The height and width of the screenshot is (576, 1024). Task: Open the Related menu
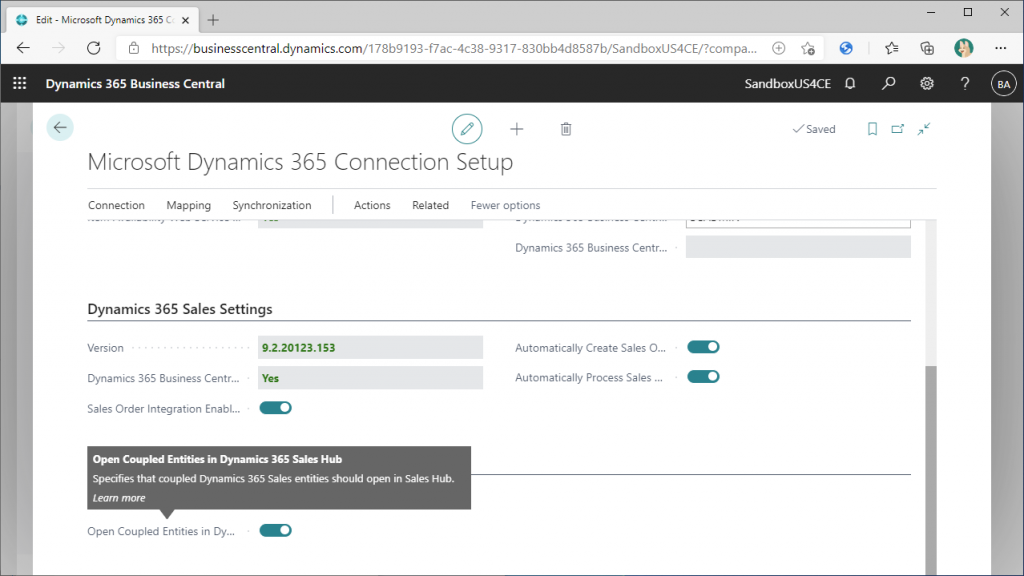point(430,205)
